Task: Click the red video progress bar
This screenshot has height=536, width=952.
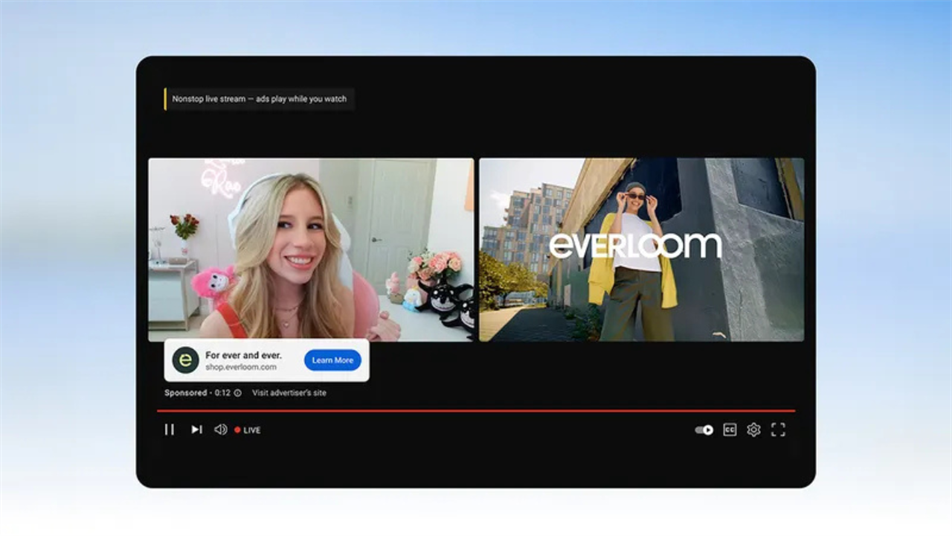Action: pos(475,410)
